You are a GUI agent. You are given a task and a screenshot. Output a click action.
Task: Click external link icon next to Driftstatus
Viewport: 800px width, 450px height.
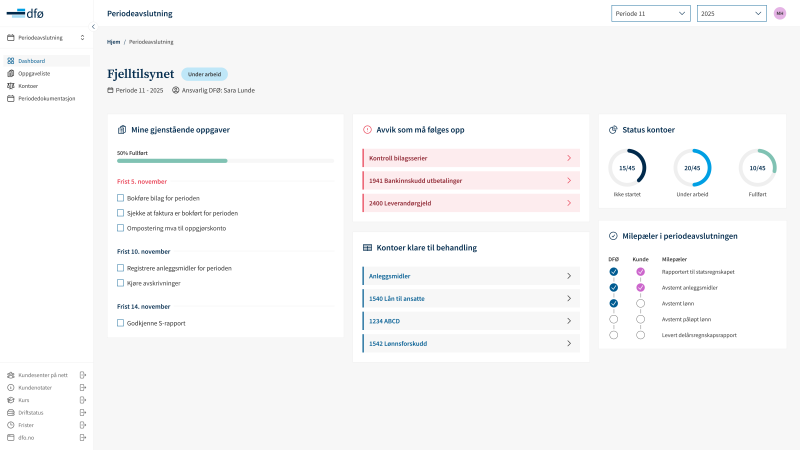coord(83,412)
